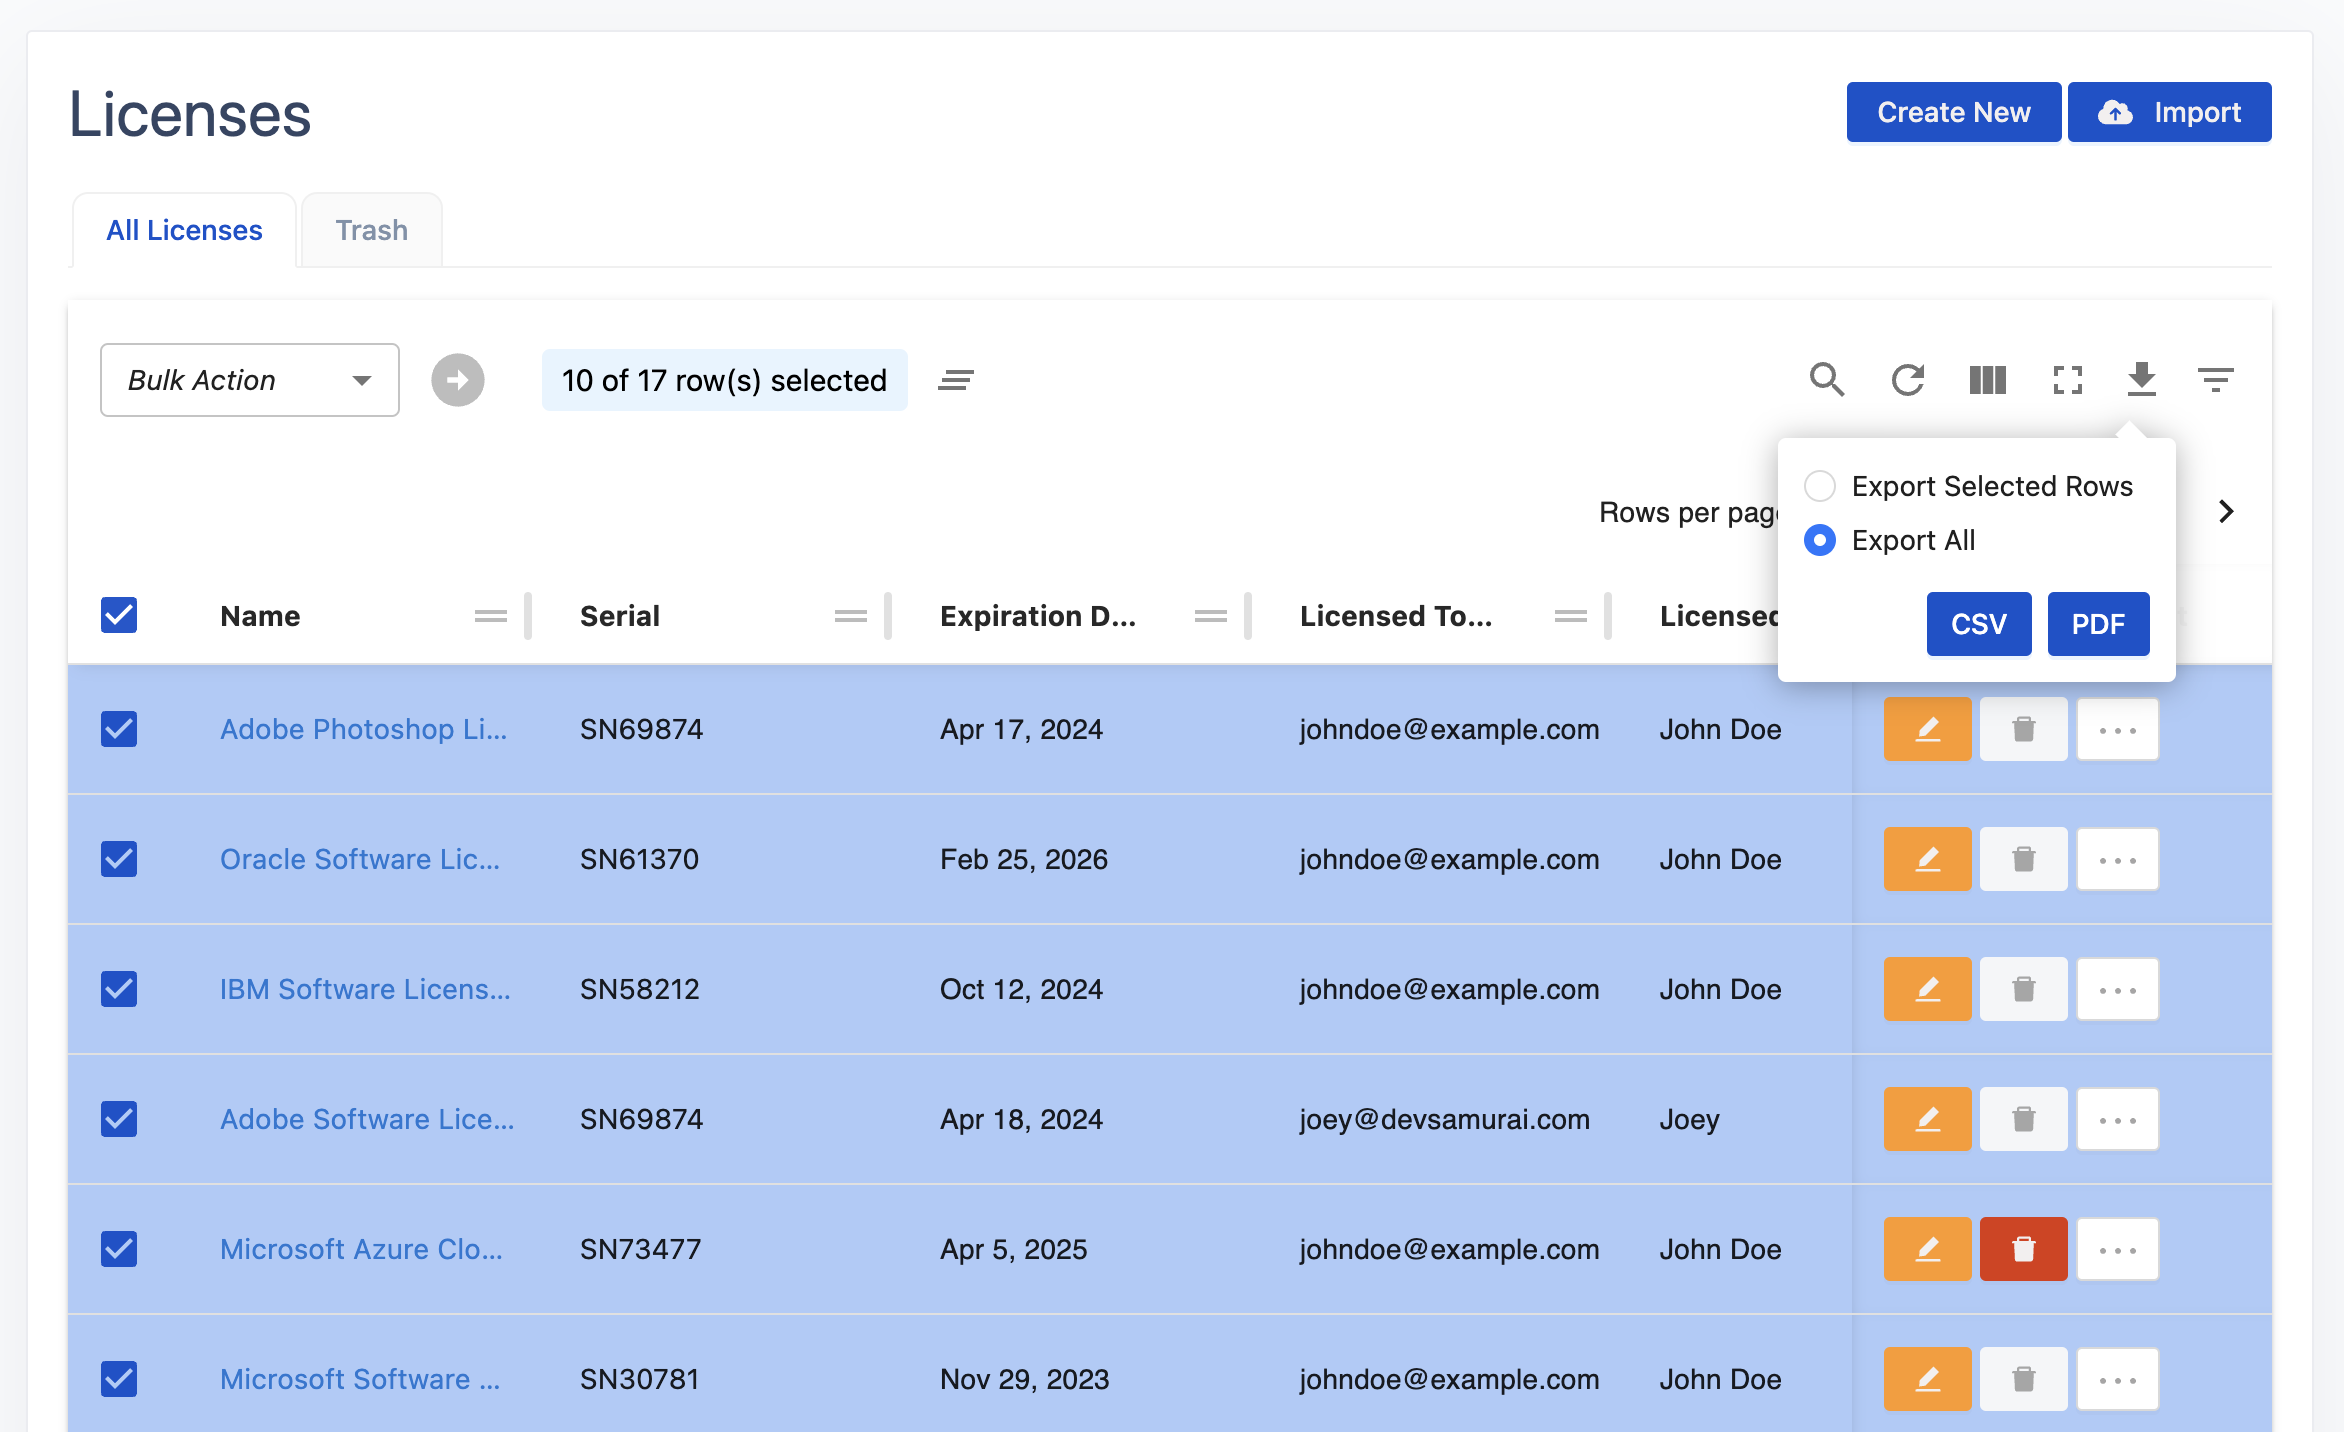The height and width of the screenshot is (1434, 2344).
Task: Toggle fullscreen table view
Action: click(x=2068, y=380)
